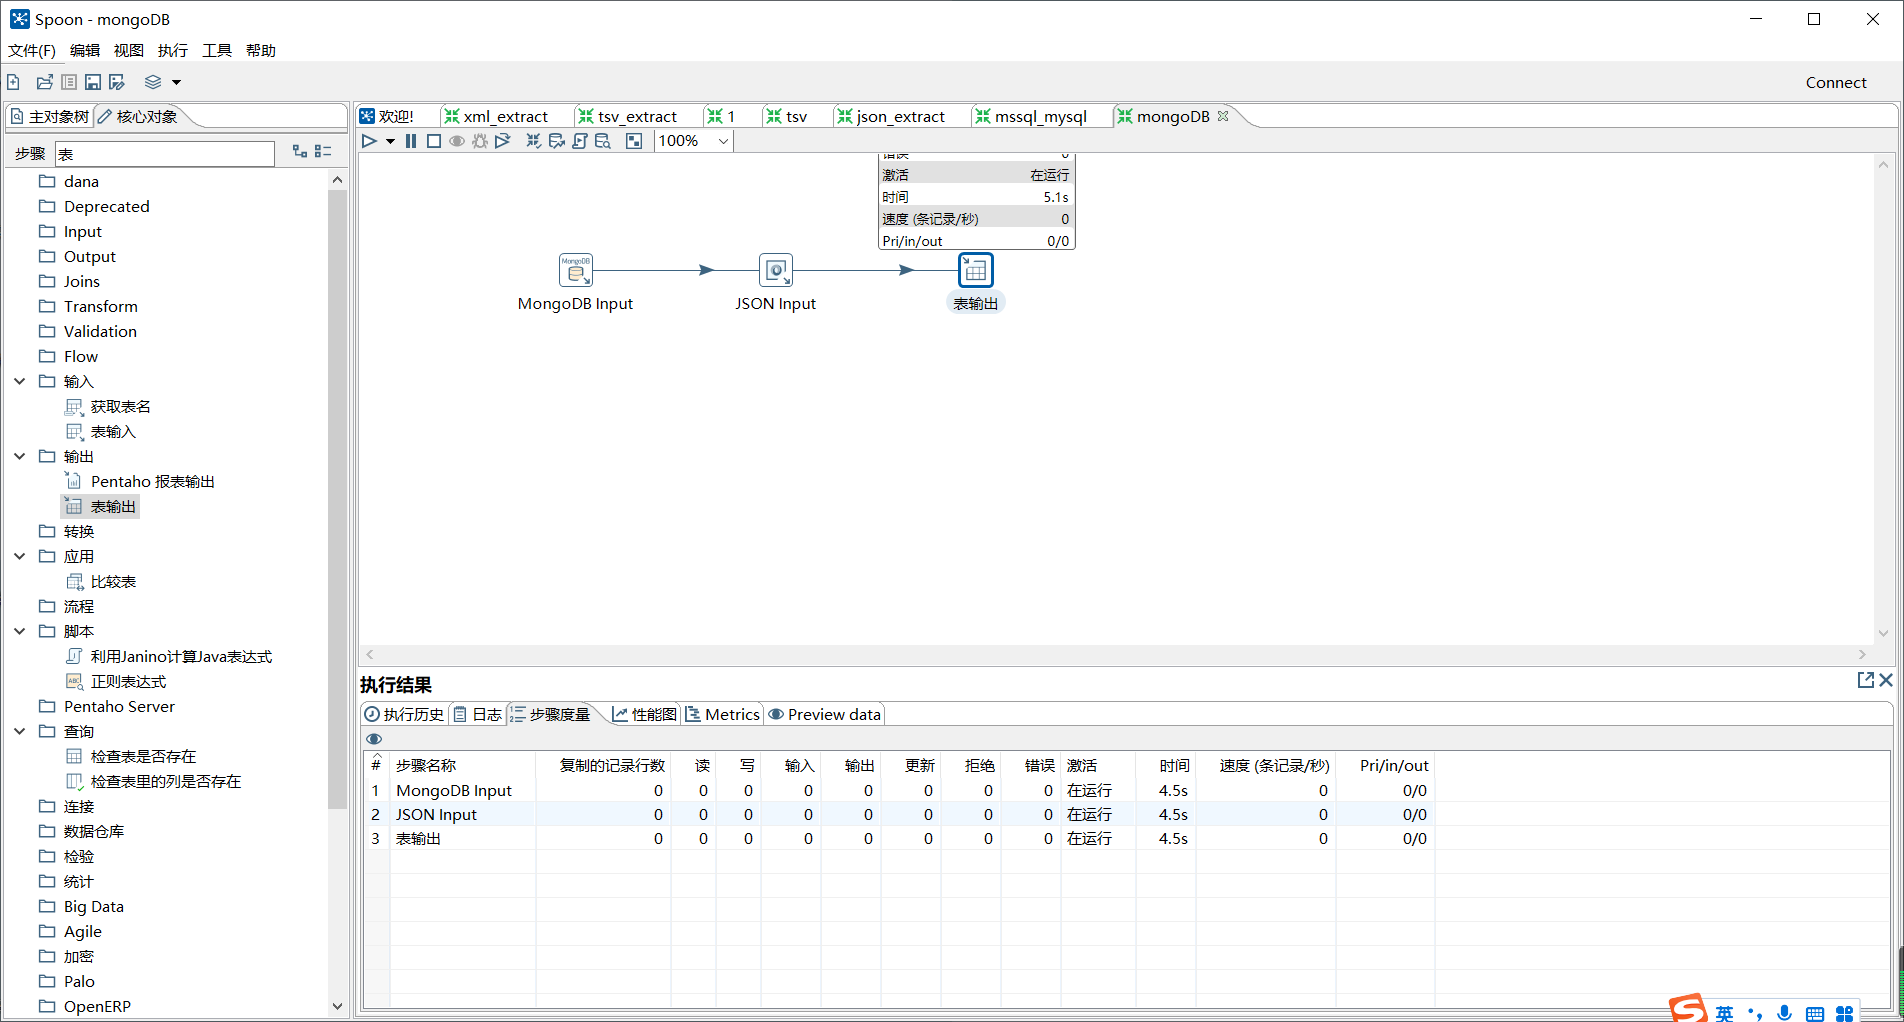This screenshot has height=1022, width=1904.
Task: Open the 工具 menu
Action: tap(217, 50)
